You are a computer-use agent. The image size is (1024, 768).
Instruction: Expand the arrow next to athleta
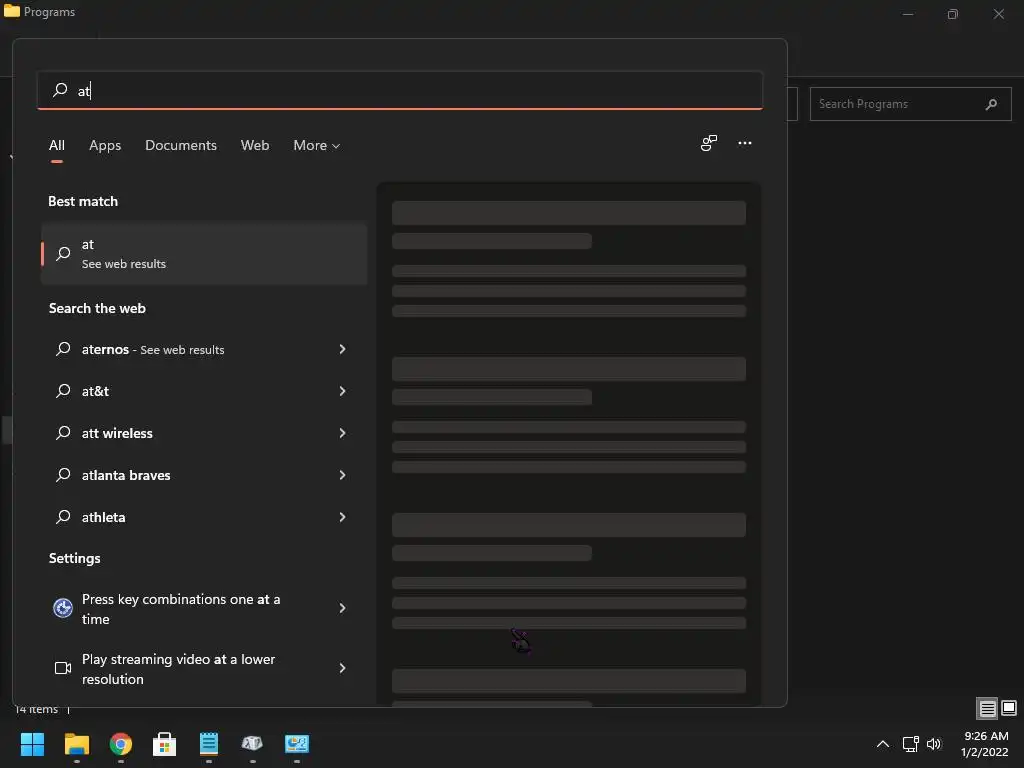[342, 517]
